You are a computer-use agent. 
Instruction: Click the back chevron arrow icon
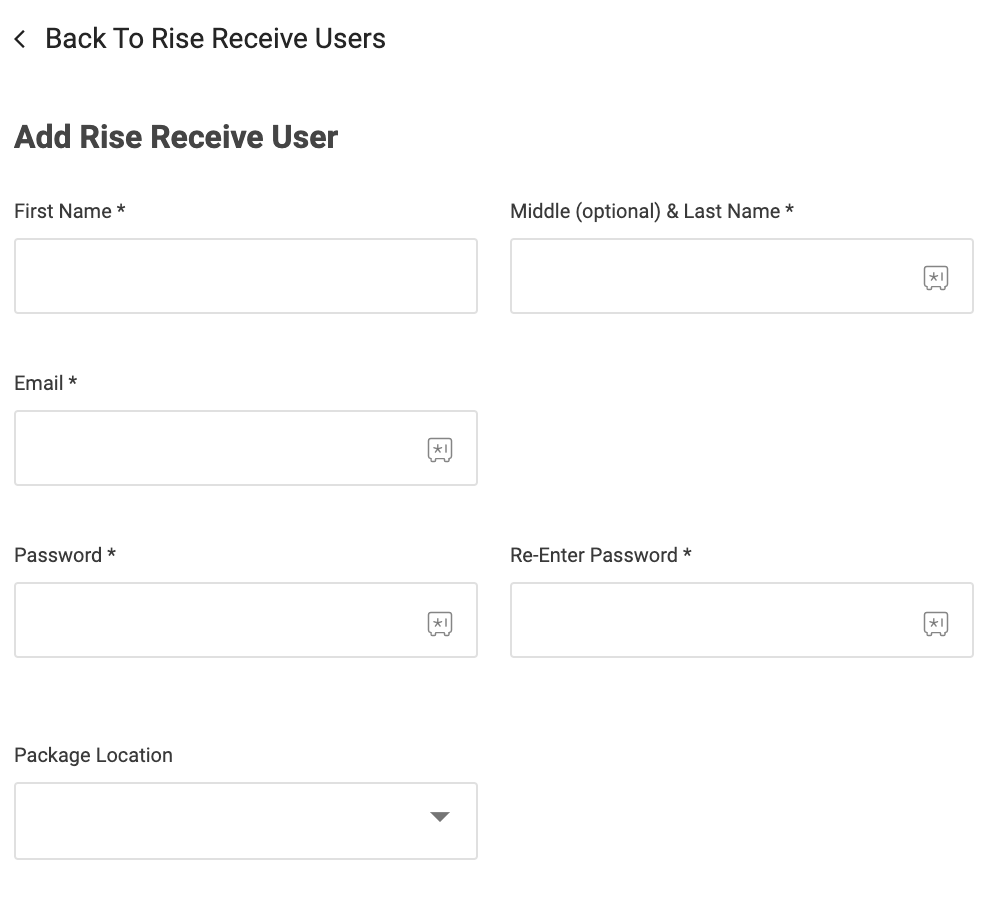(x=20, y=39)
